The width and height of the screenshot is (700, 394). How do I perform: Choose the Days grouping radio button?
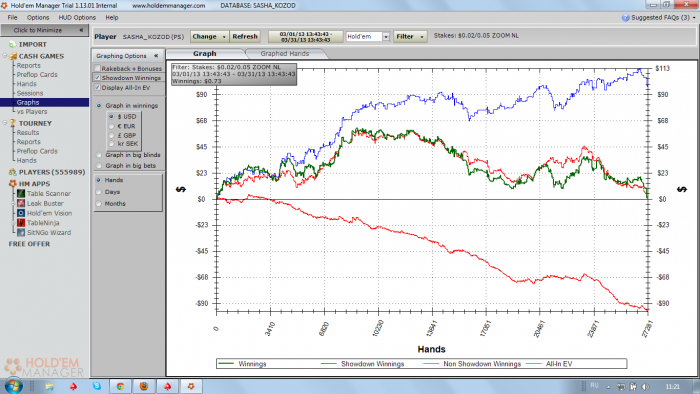[99, 192]
